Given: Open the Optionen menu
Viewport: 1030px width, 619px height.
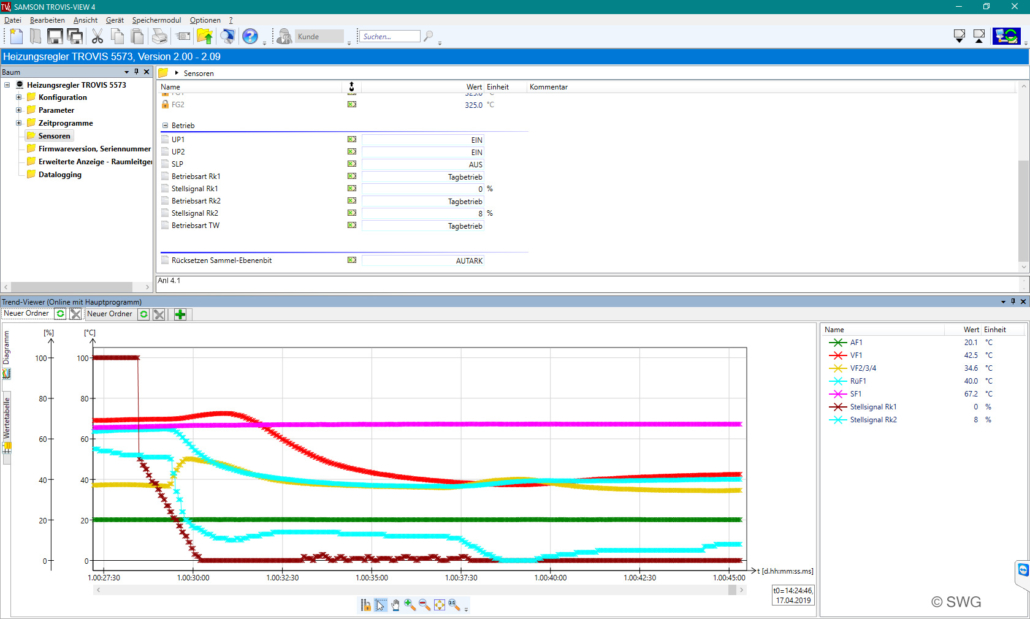Looking at the screenshot, I should click(205, 20).
